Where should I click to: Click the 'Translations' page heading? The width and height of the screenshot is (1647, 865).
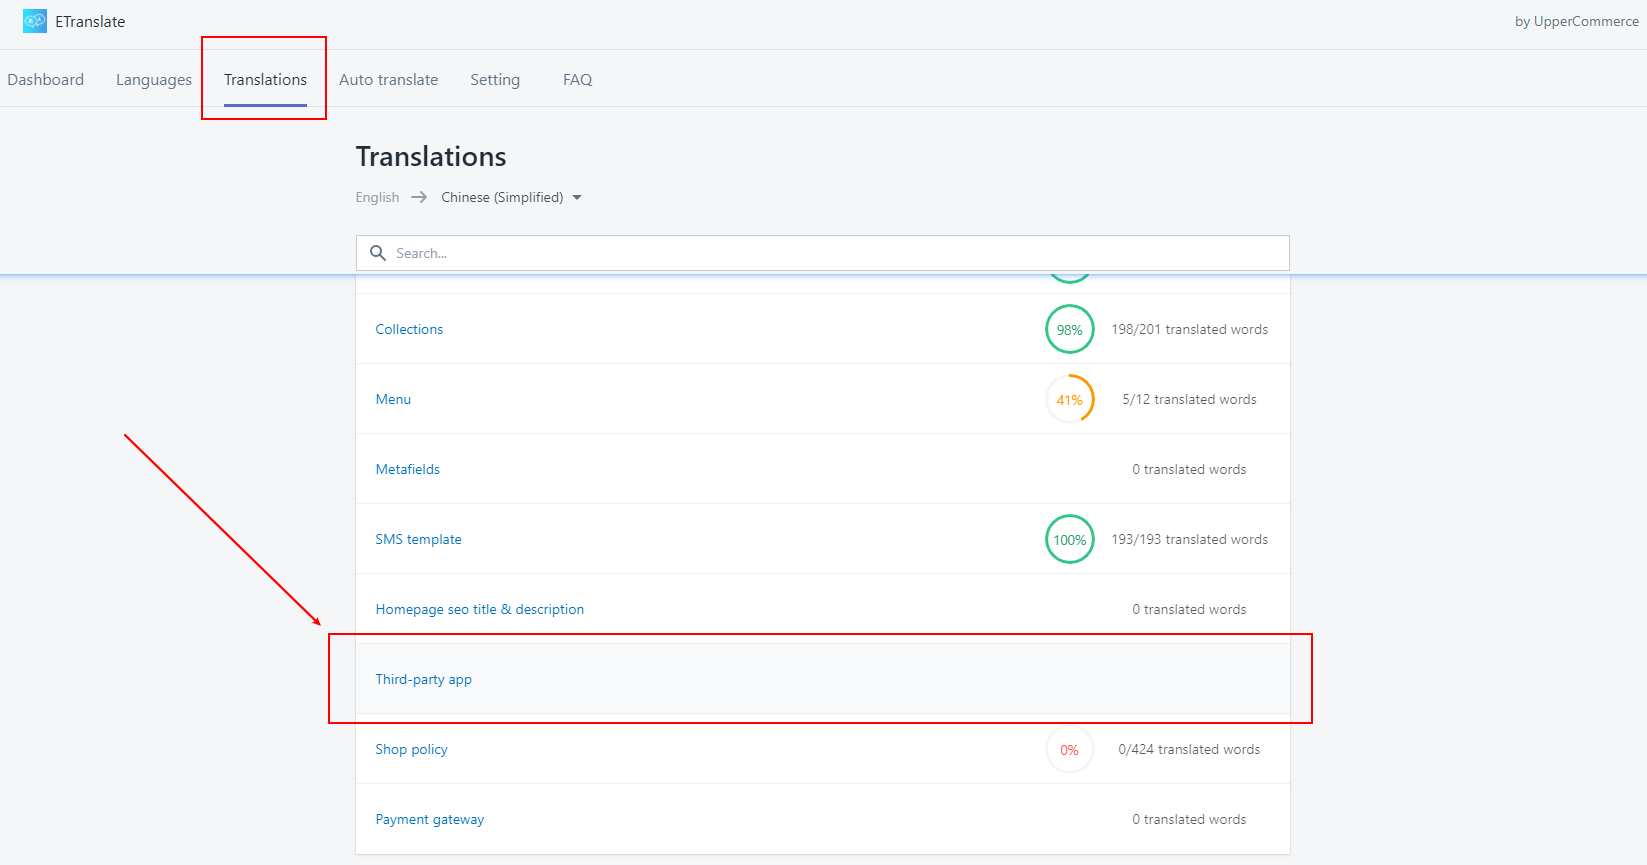[x=431, y=156]
